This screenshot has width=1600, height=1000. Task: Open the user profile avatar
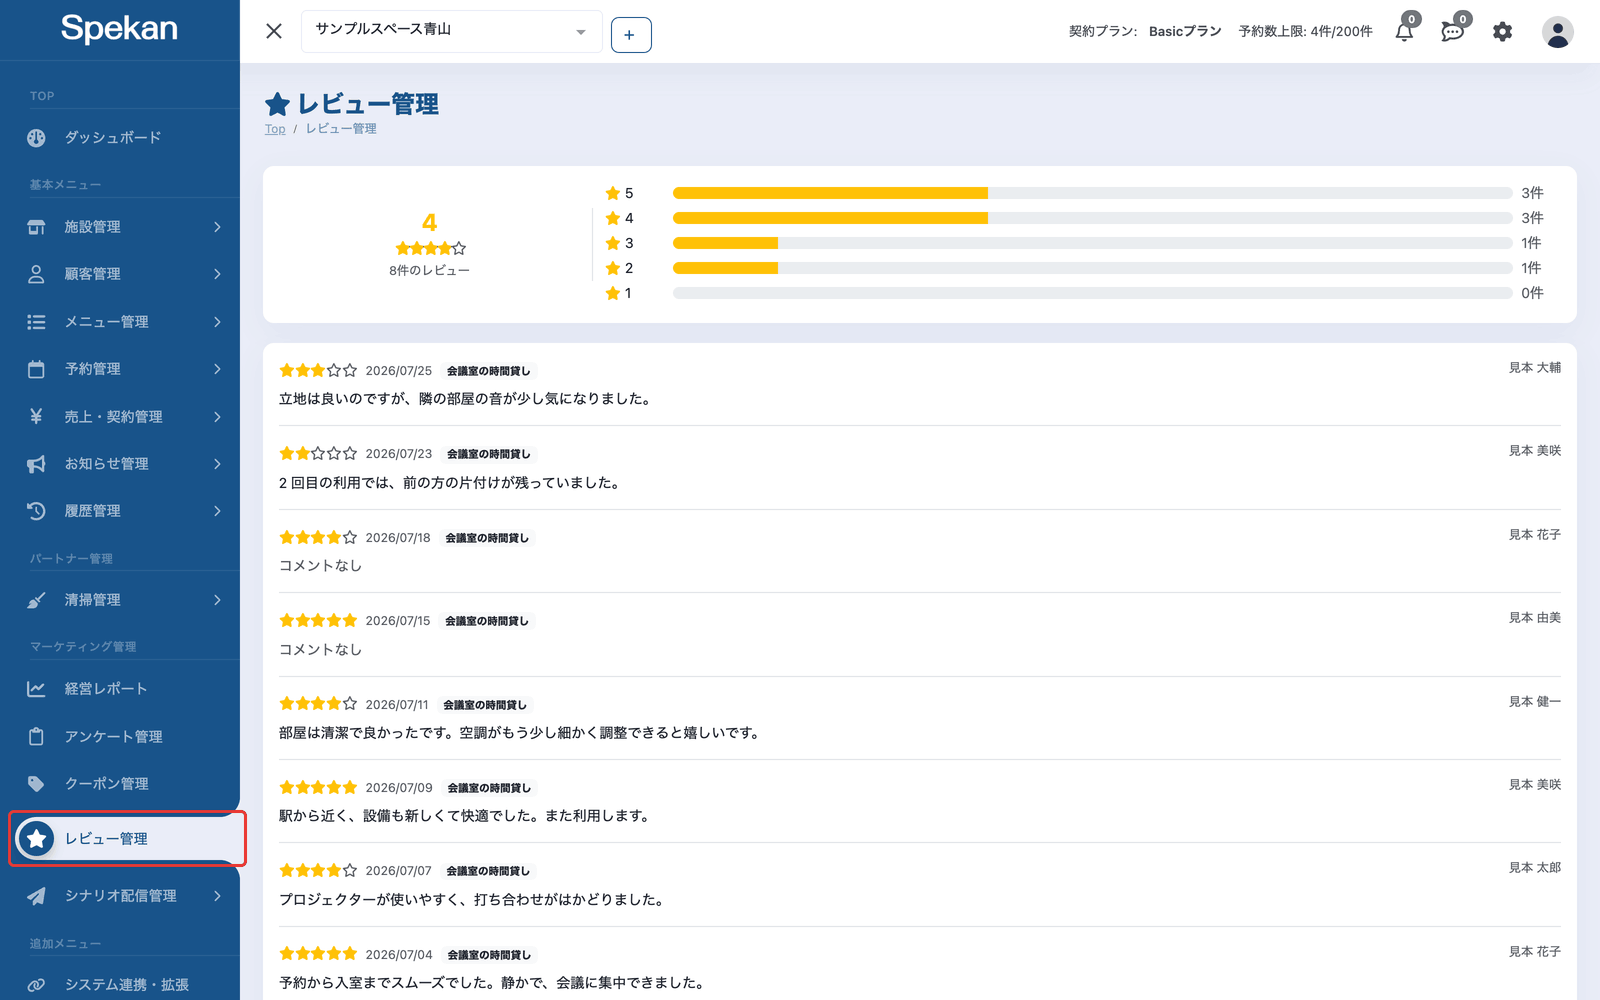point(1557,32)
